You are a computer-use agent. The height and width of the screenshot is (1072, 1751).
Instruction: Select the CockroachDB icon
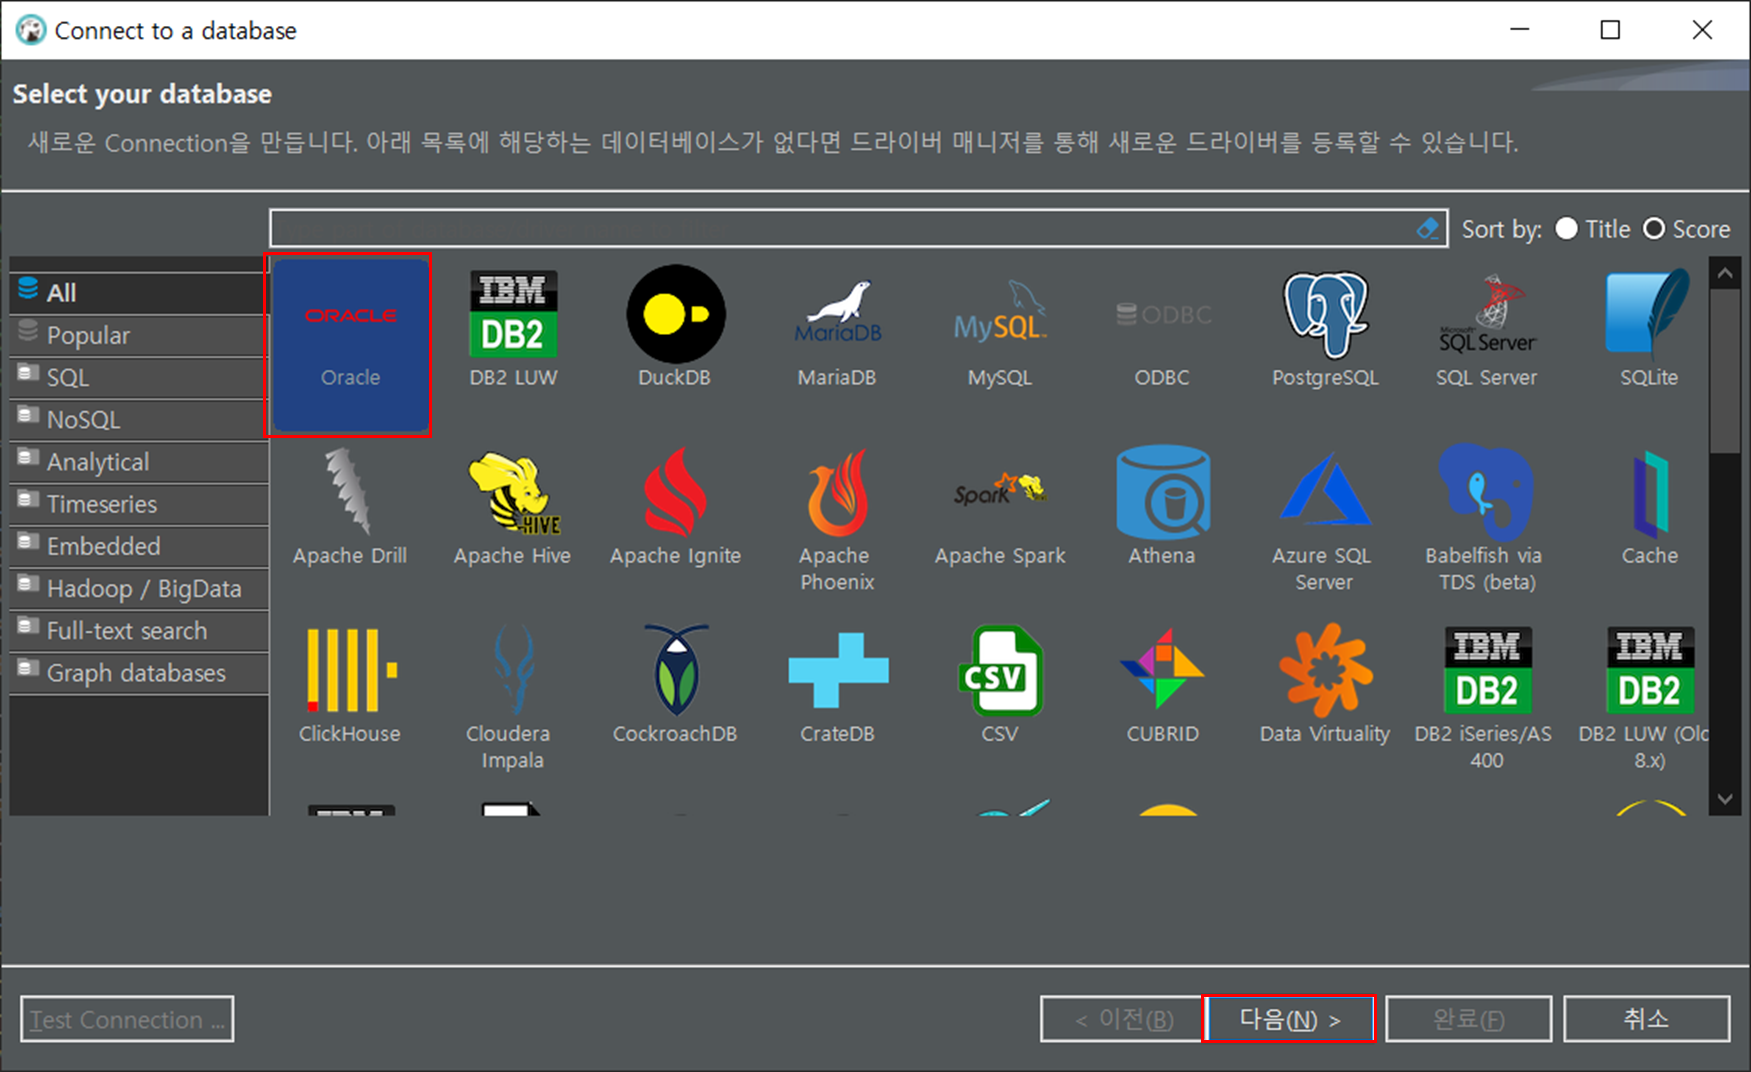pos(675,669)
